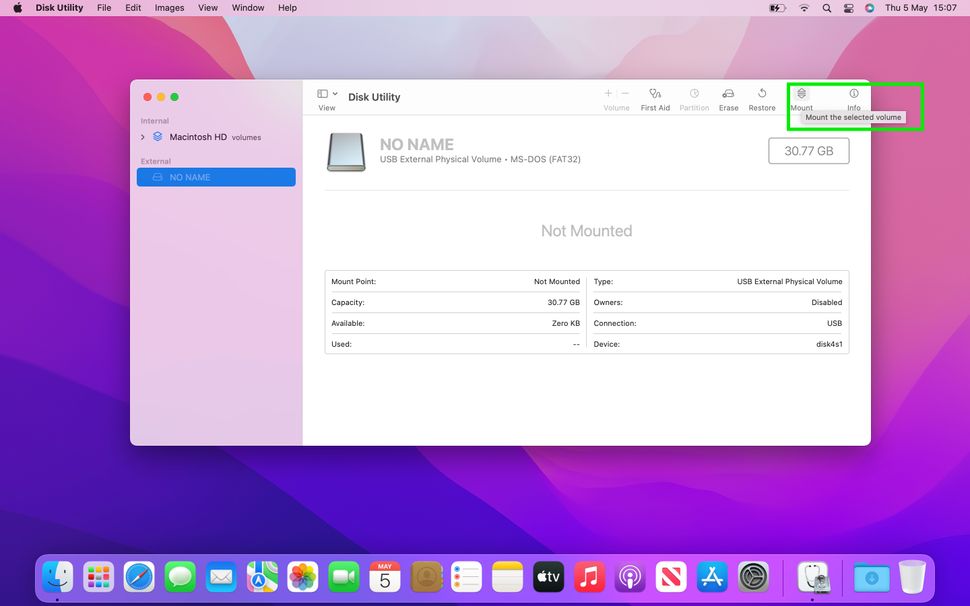Remove volume using the minus icon
Viewport: 970px width, 606px height.
pos(625,93)
